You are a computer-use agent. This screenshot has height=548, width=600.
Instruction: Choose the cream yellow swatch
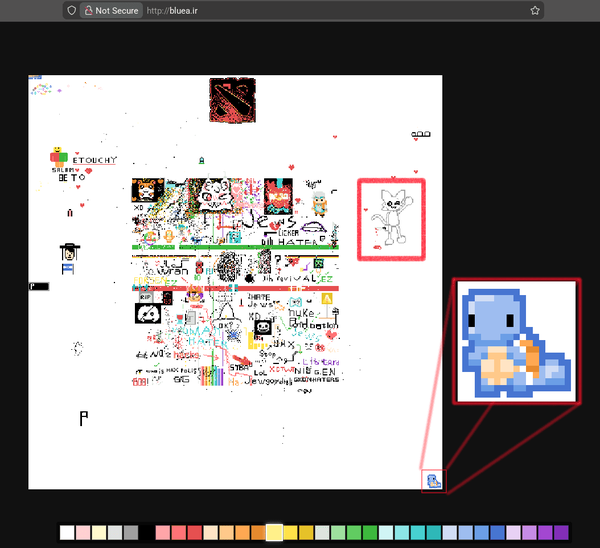pos(99,532)
